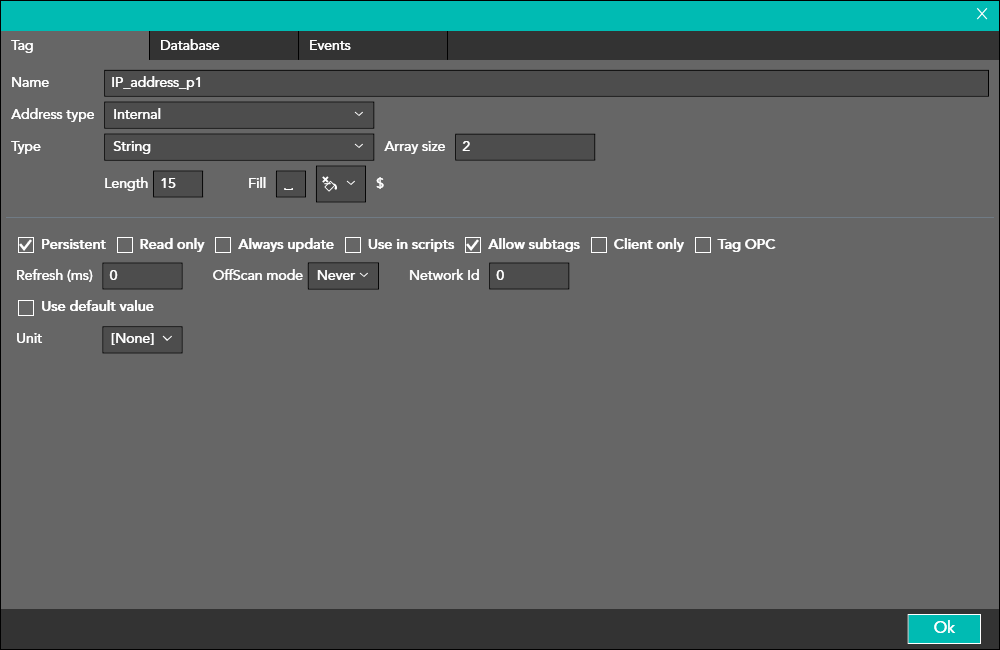Open the Events tab
The image size is (1000, 650).
point(371,46)
